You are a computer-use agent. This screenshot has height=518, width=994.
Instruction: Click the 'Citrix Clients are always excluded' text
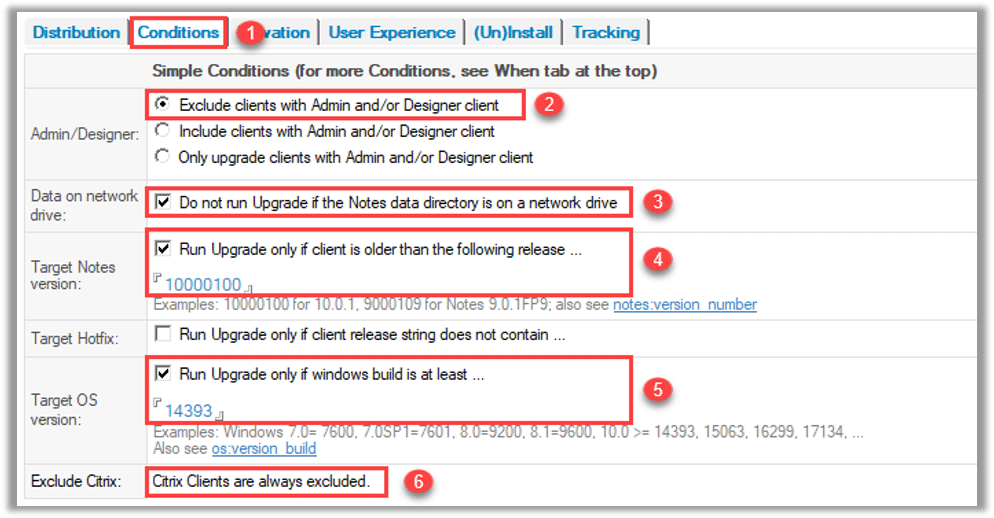point(261,482)
